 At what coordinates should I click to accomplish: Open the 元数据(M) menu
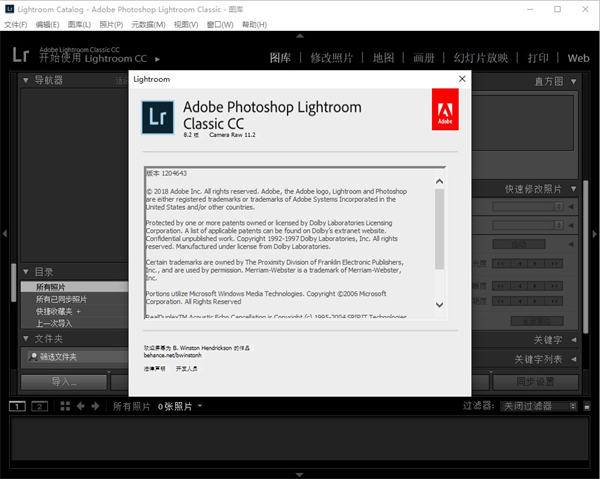(x=148, y=24)
